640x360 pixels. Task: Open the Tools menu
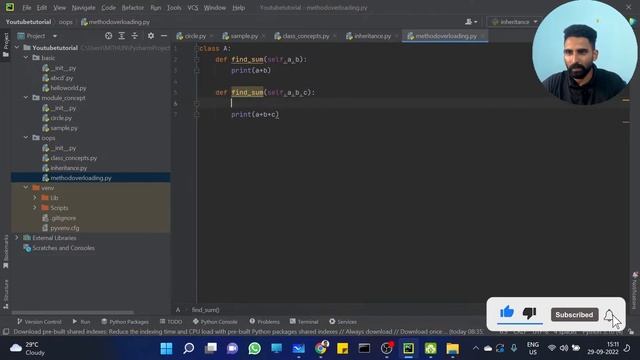[x=174, y=8]
